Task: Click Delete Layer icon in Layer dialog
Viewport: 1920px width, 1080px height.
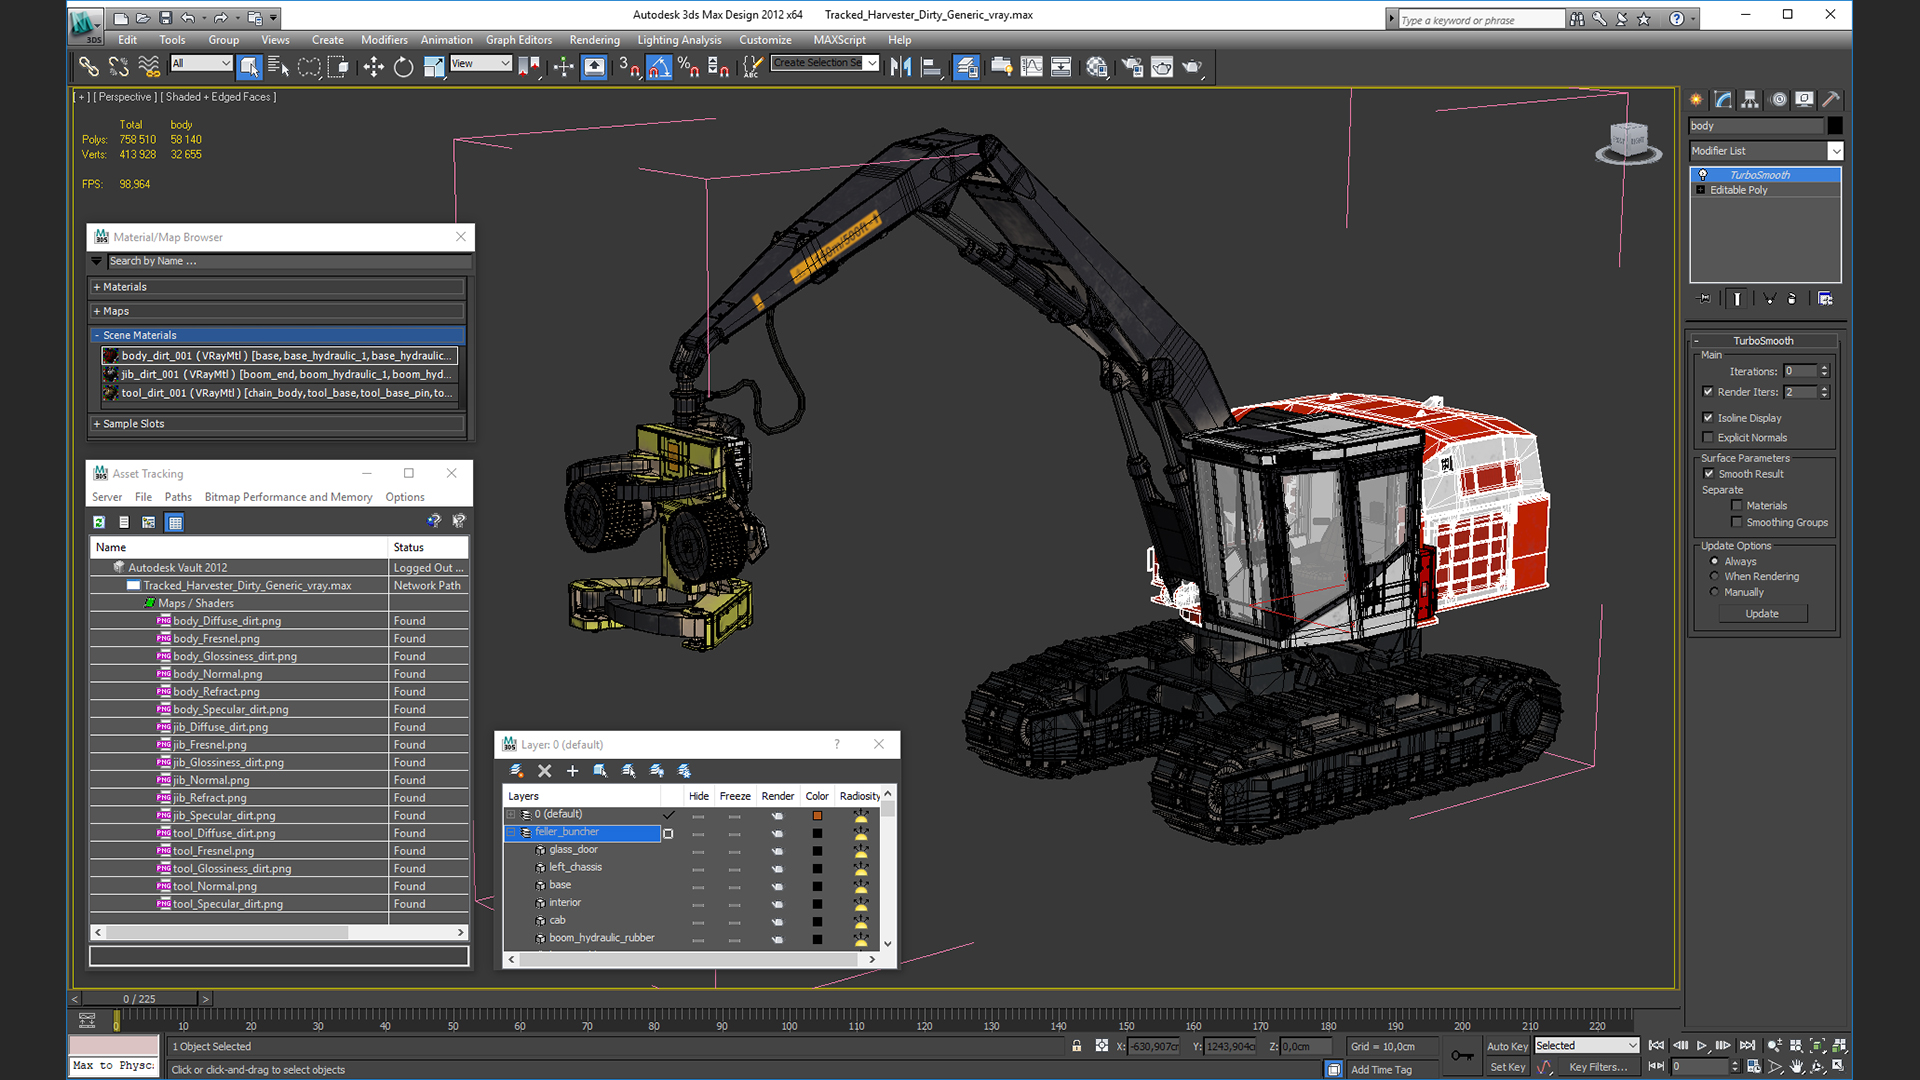Action: point(545,770)
